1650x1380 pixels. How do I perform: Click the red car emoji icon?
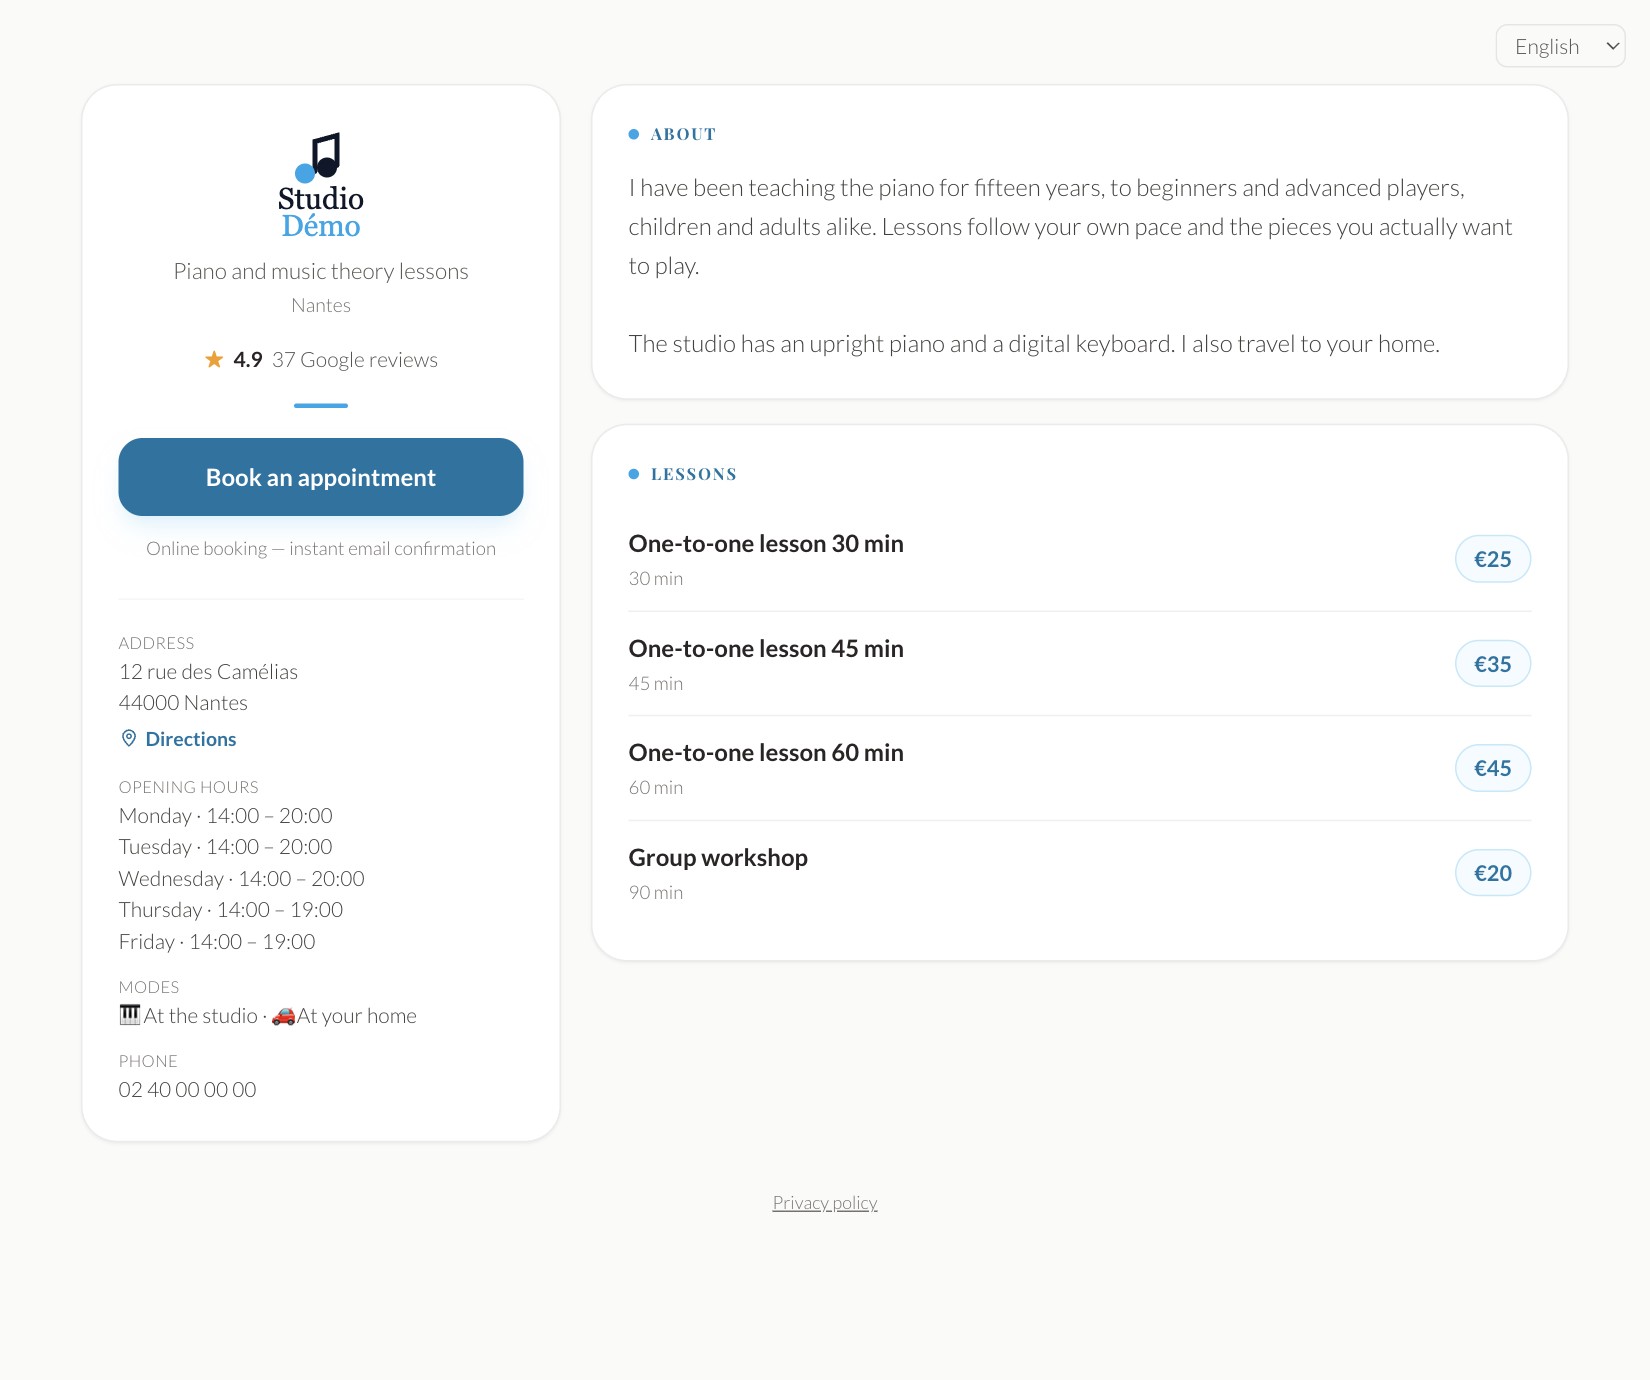[x=284, y=1016]
